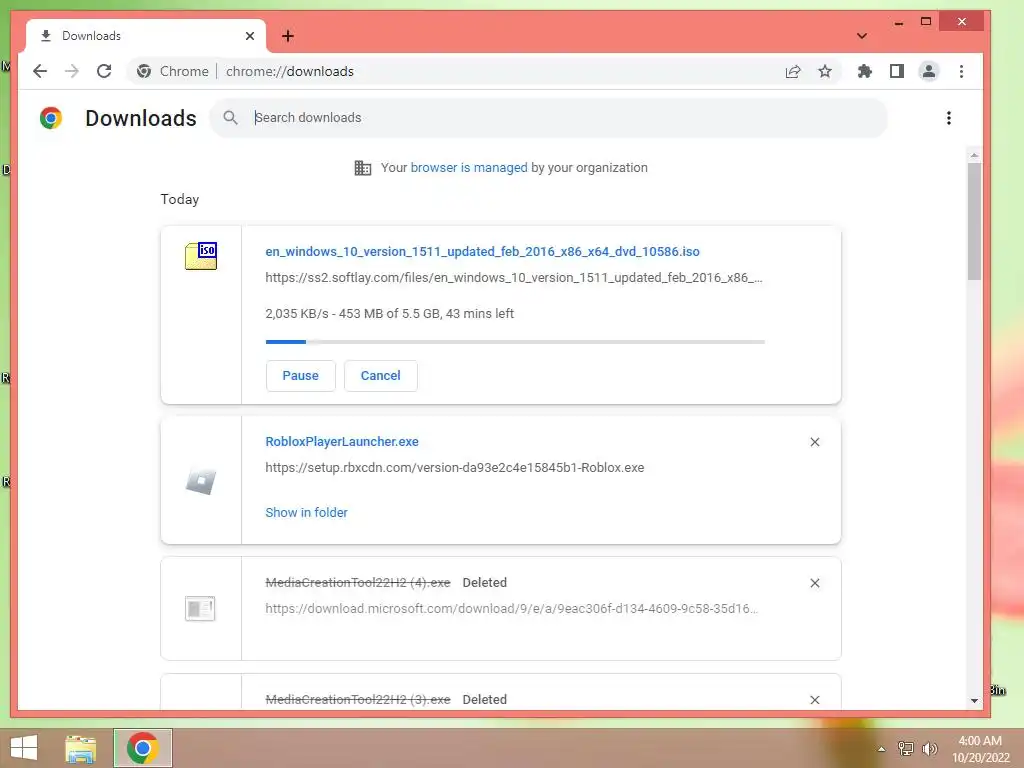This screenshot has width=1024, height=768.
Task: Open the browser is managed link
Action: tap(469, 168)
